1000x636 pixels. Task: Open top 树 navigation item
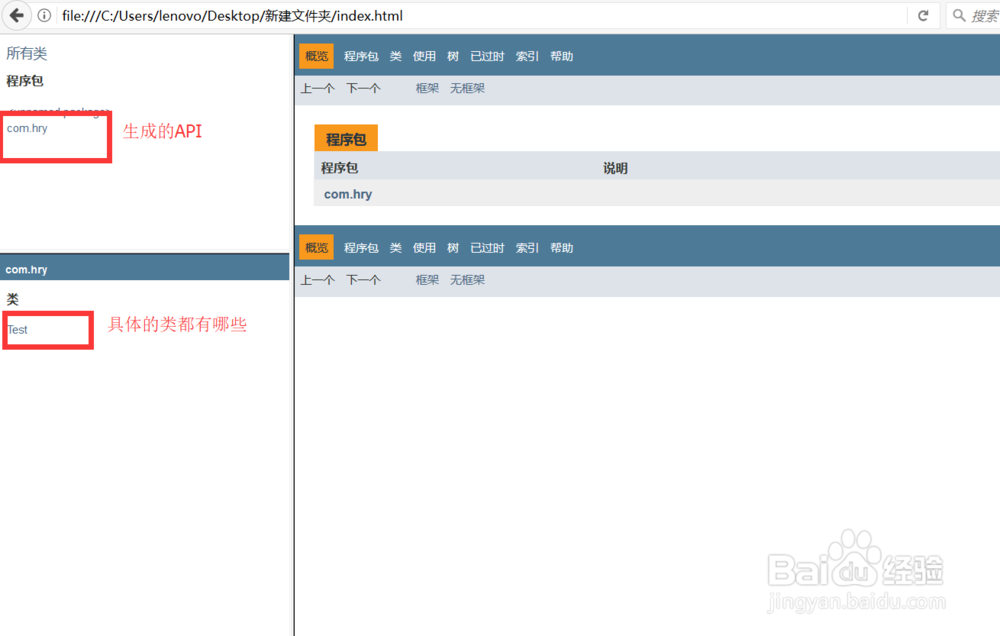pos(453,56)
